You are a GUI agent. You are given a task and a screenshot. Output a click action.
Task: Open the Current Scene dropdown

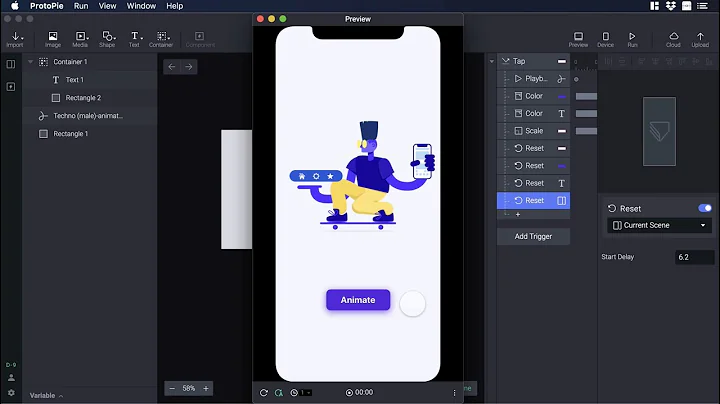point(659,225)
